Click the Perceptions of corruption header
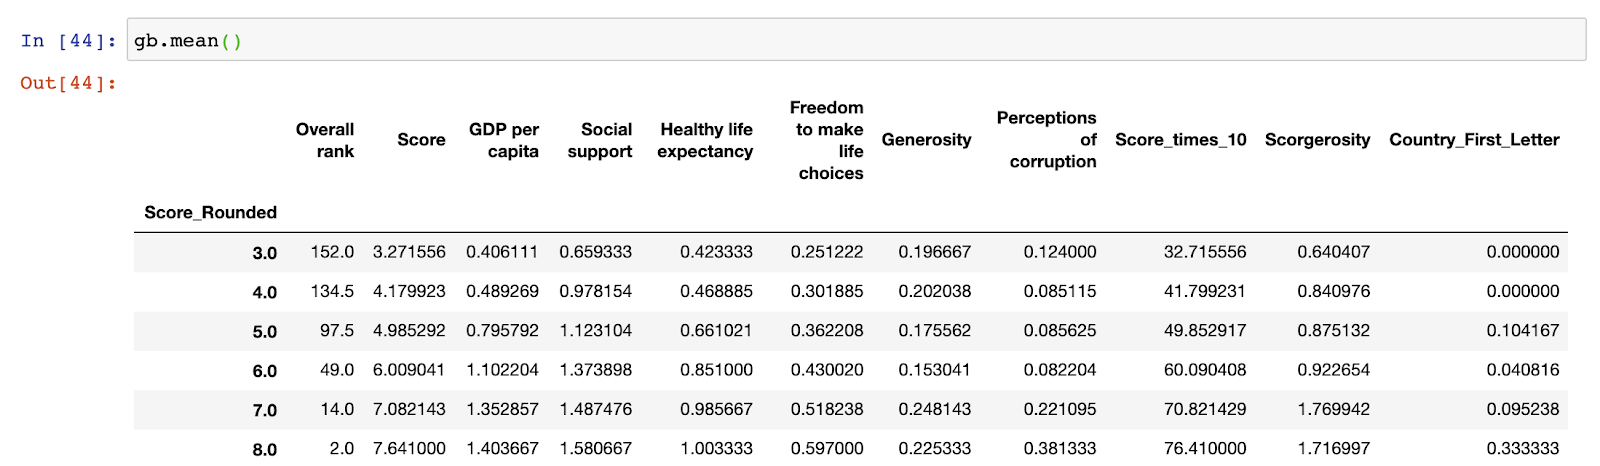The height and width of the screenshot is (466, 1600). tap(1047, 140)
